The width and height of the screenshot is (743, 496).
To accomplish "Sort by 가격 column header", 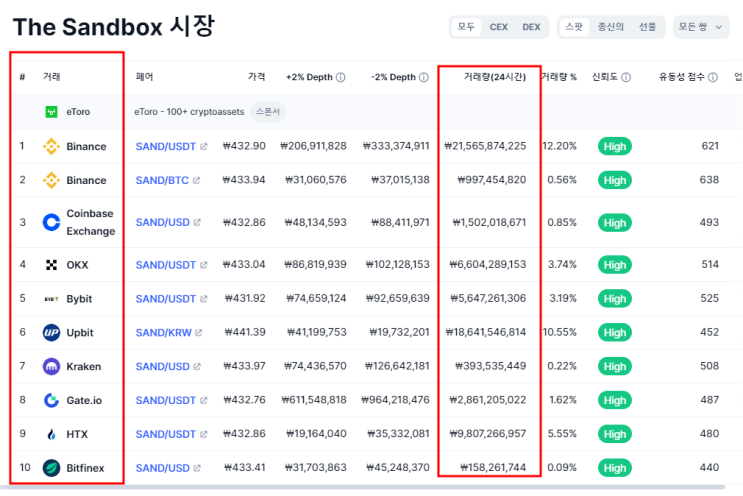I will [256, 77].
